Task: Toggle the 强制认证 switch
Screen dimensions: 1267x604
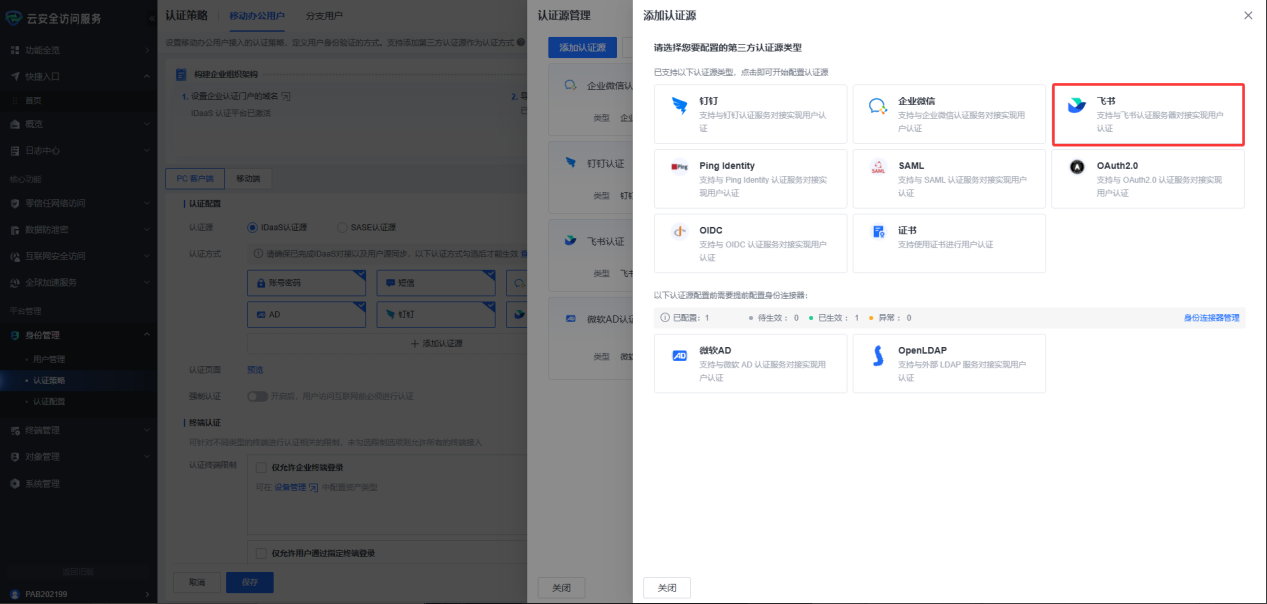Action: click(x=258, y=396)
